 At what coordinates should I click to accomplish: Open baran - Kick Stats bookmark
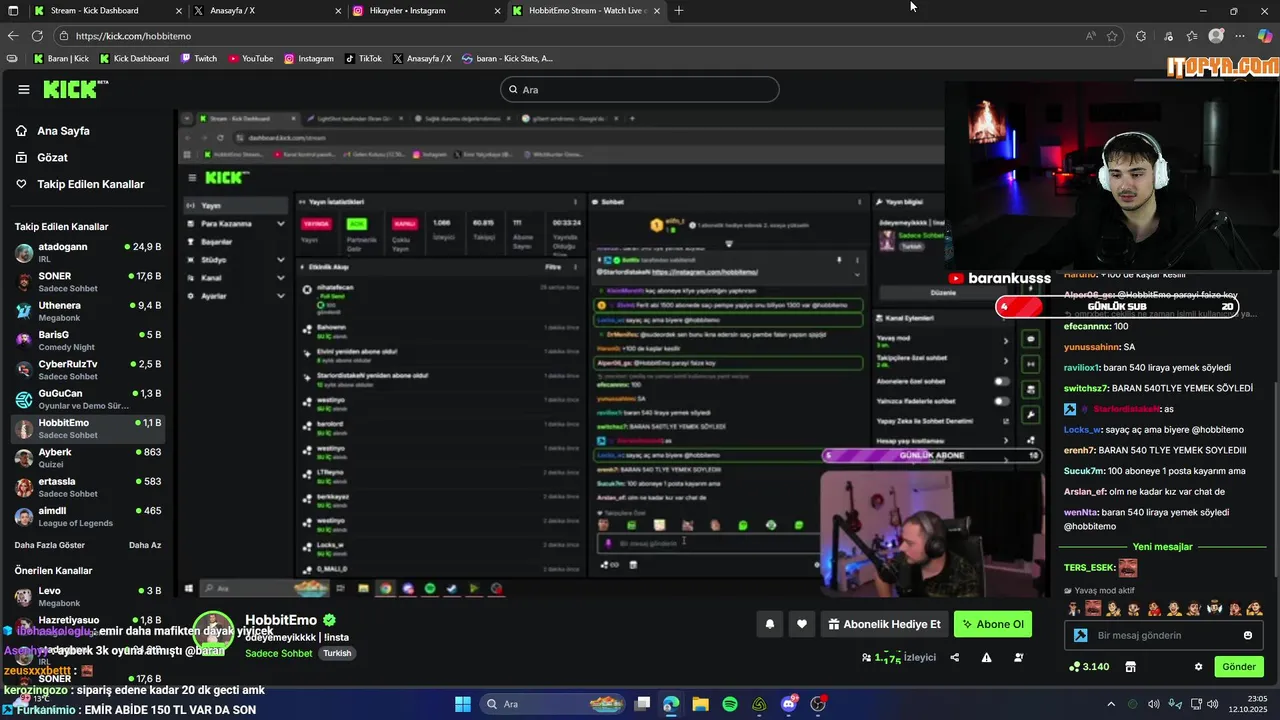point(507,58)
